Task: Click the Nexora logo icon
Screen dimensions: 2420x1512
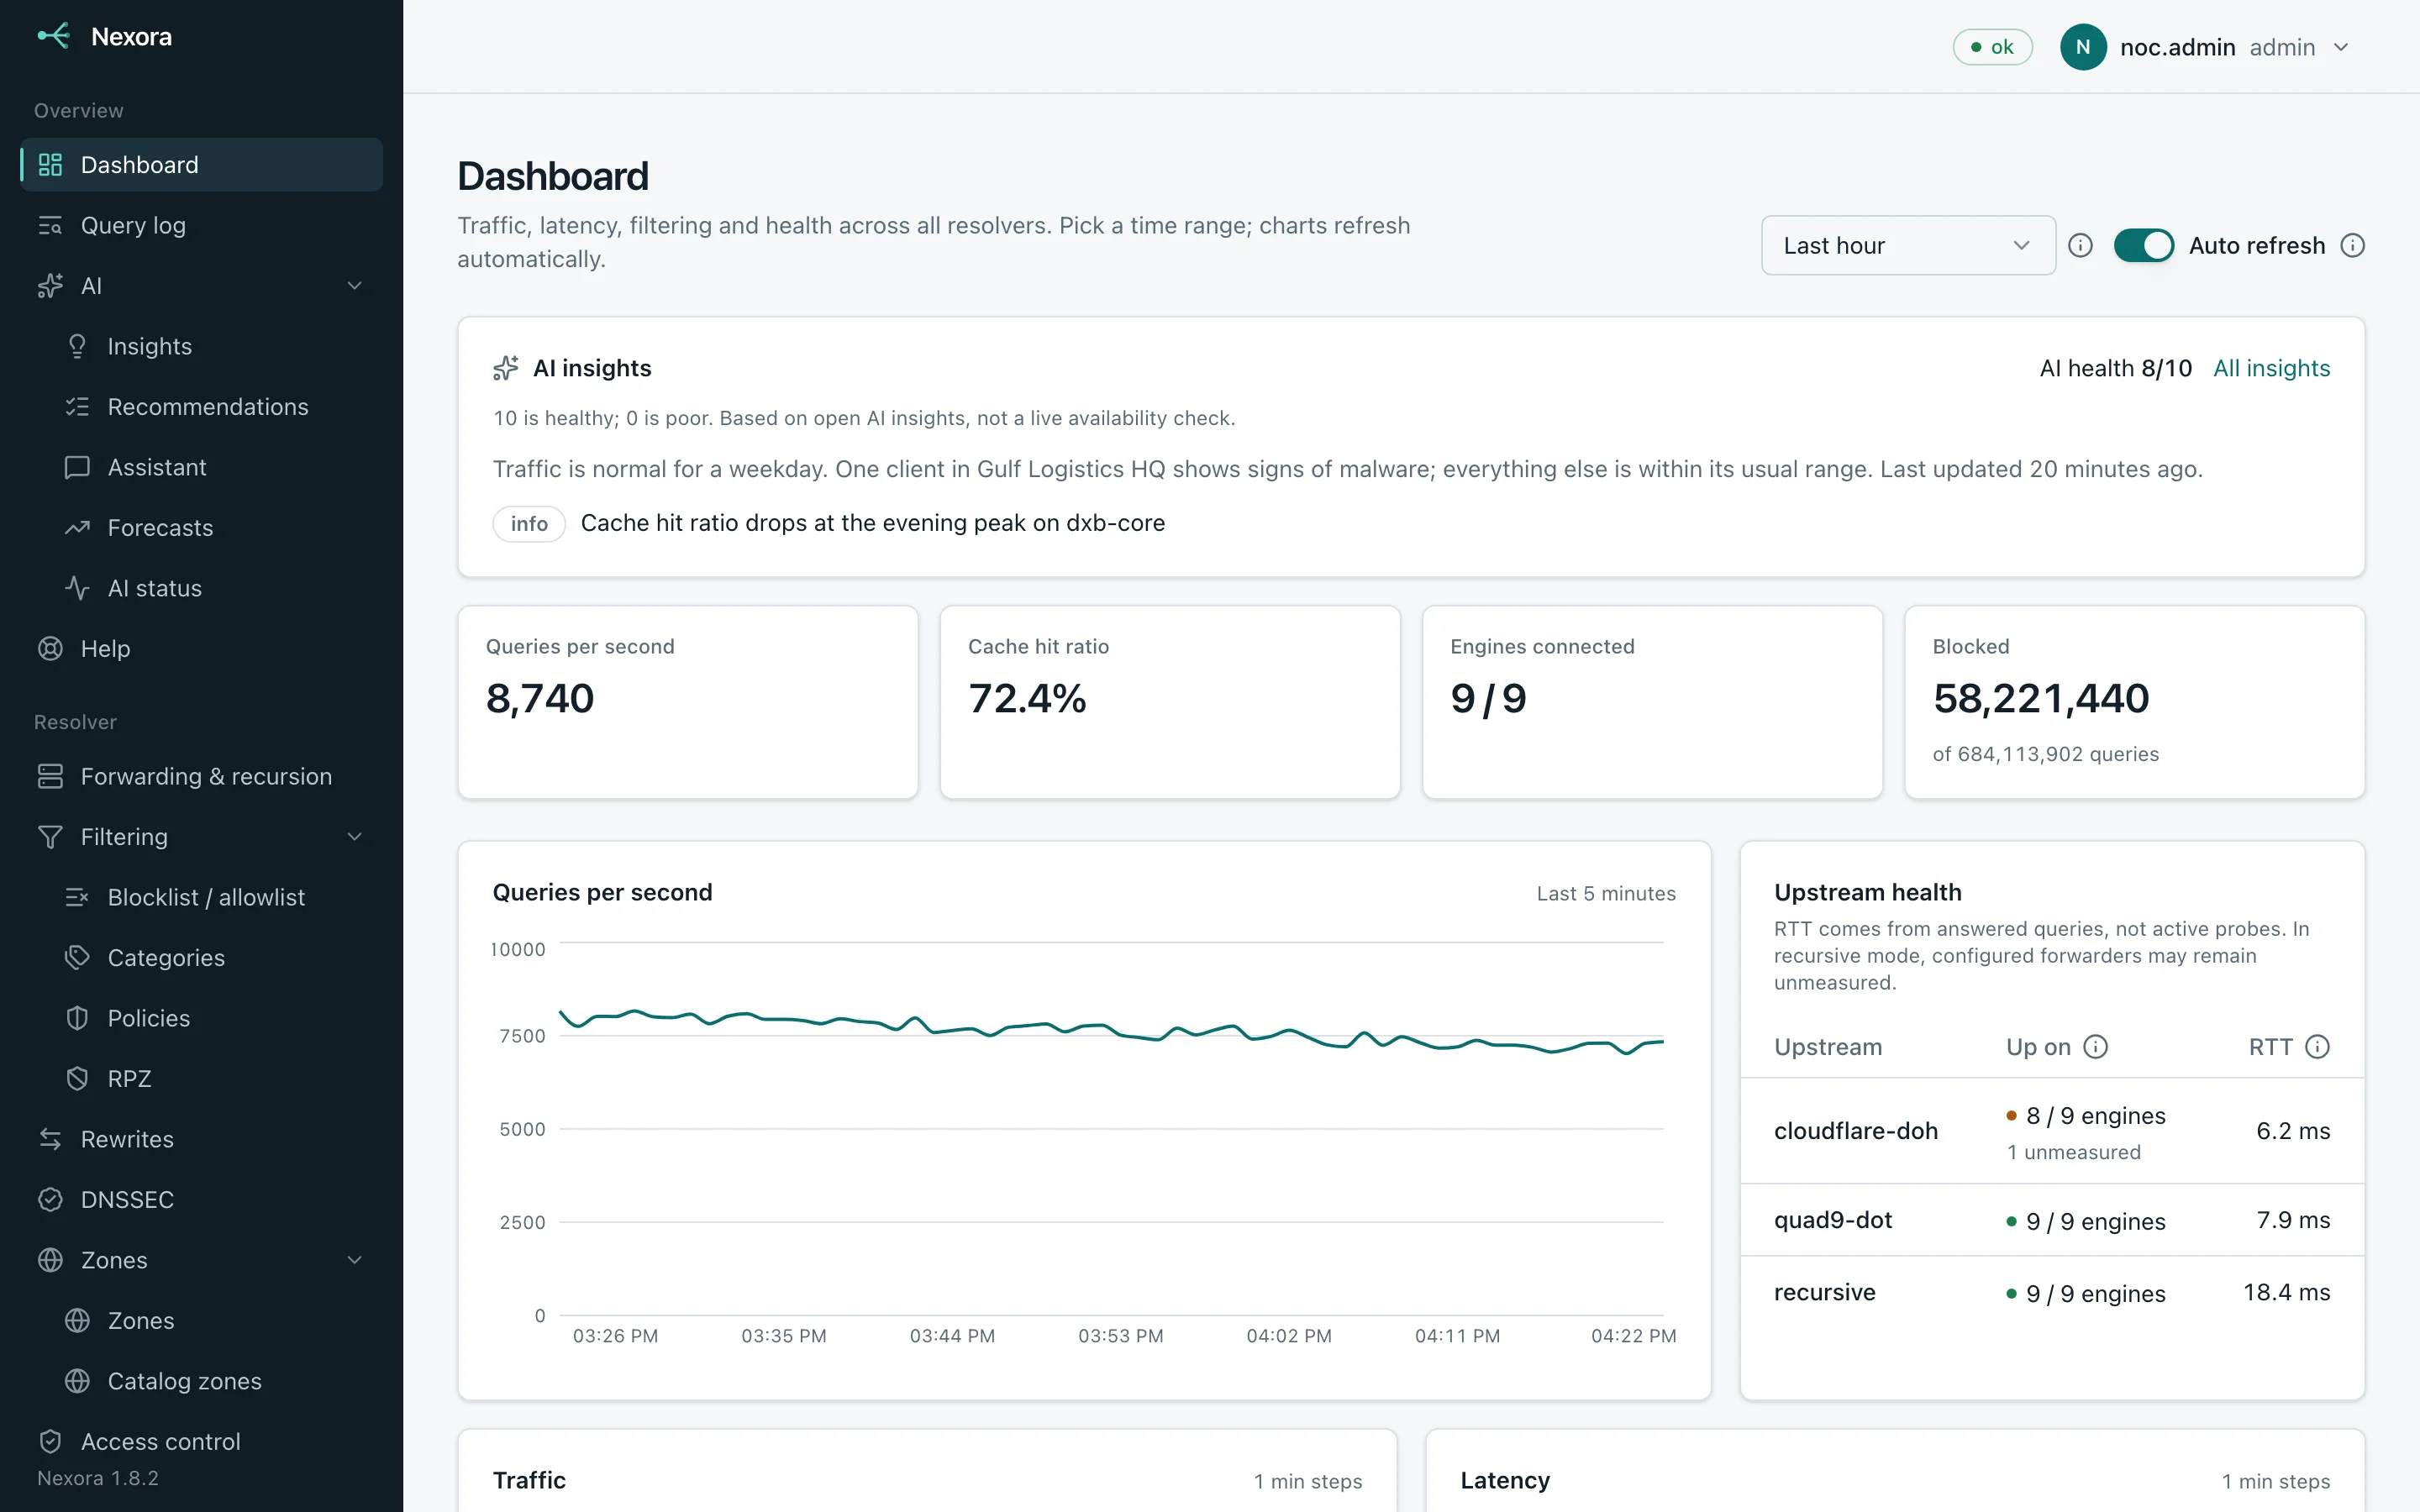Action: click(x=53, y=36)
